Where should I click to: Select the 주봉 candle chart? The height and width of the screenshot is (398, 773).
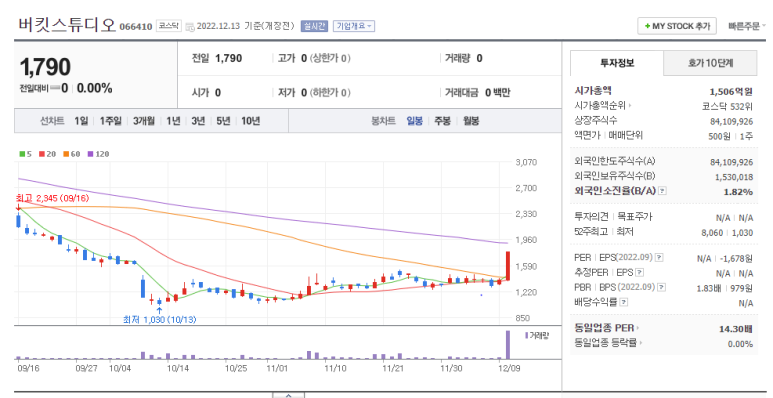click(442, 121)
